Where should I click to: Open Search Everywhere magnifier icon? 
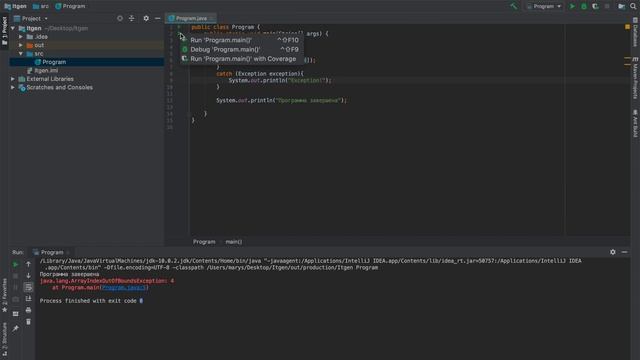pyautogui.click(x=633, y=6)
